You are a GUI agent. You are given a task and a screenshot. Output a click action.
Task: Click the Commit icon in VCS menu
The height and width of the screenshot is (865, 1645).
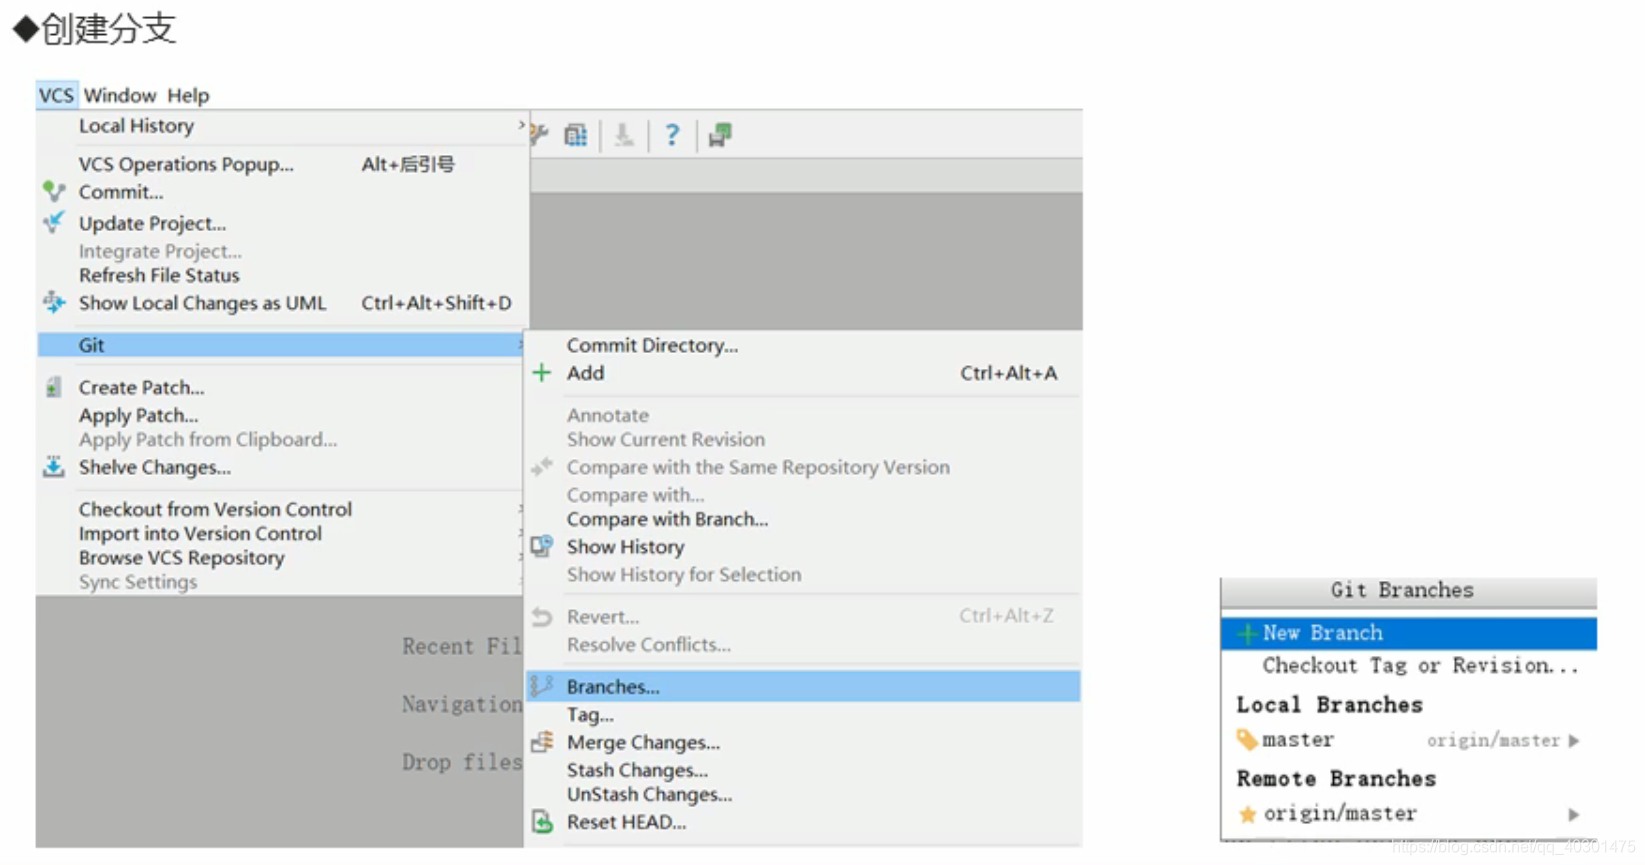[x=54, y=191]
